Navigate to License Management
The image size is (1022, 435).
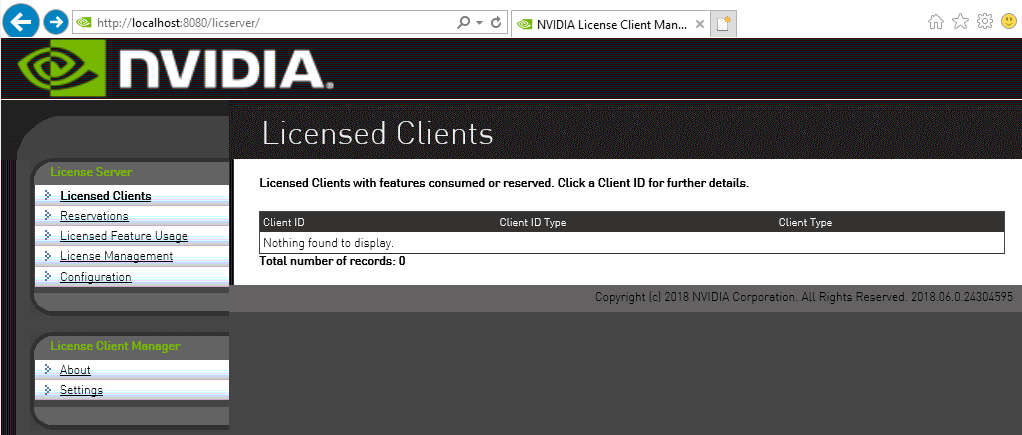pyautogui.click(x=116, y=256)
